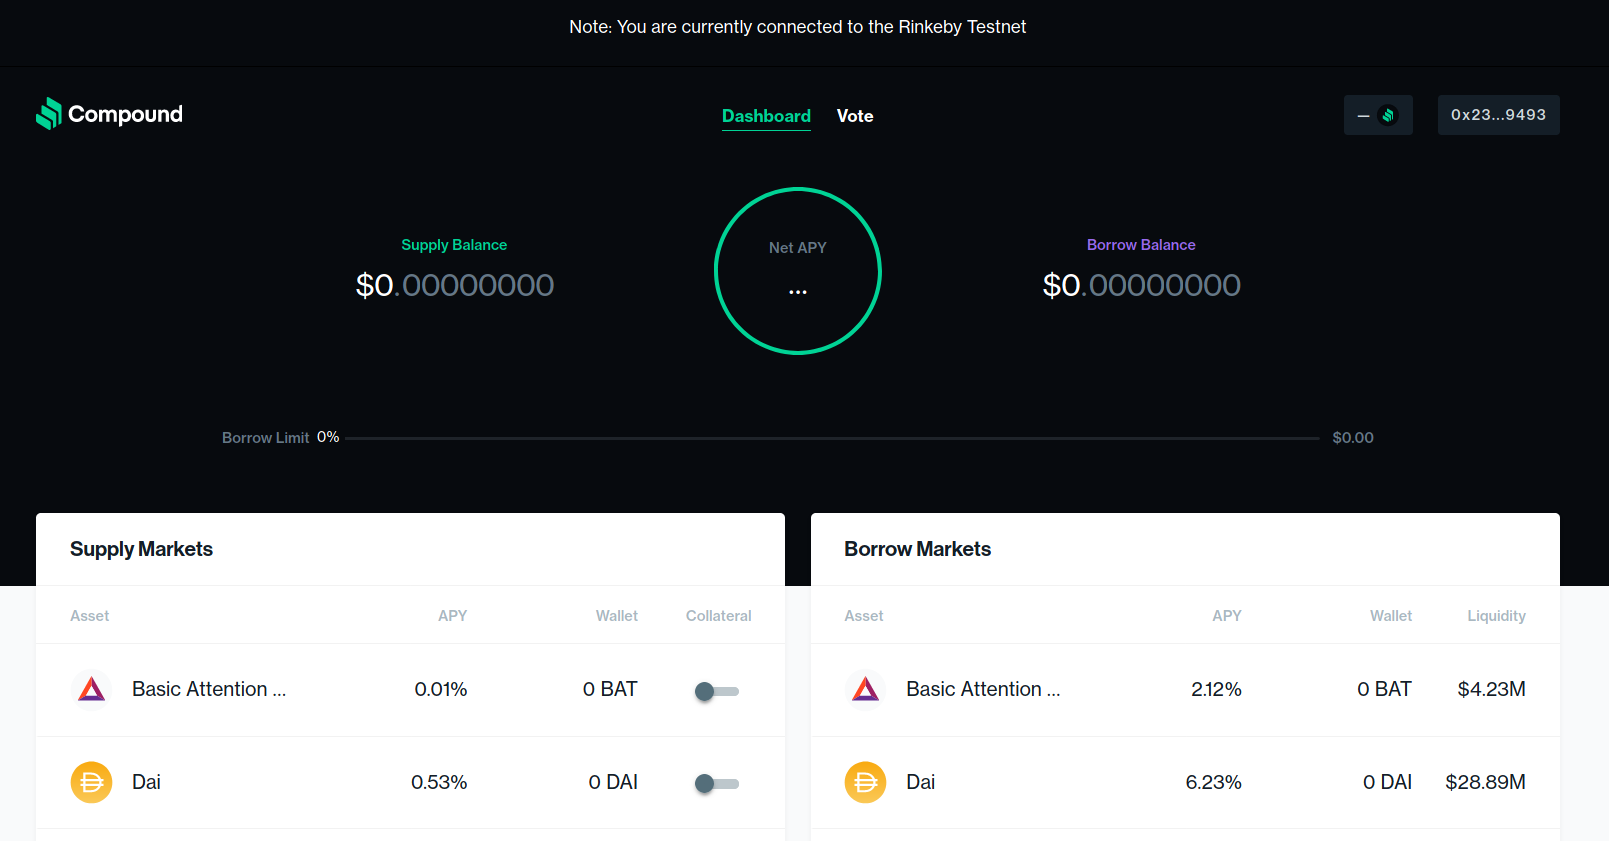The height and width of the screenshot is (841, 1609).
Task: Click the Supply Markets heading
Action: [141, 549]
